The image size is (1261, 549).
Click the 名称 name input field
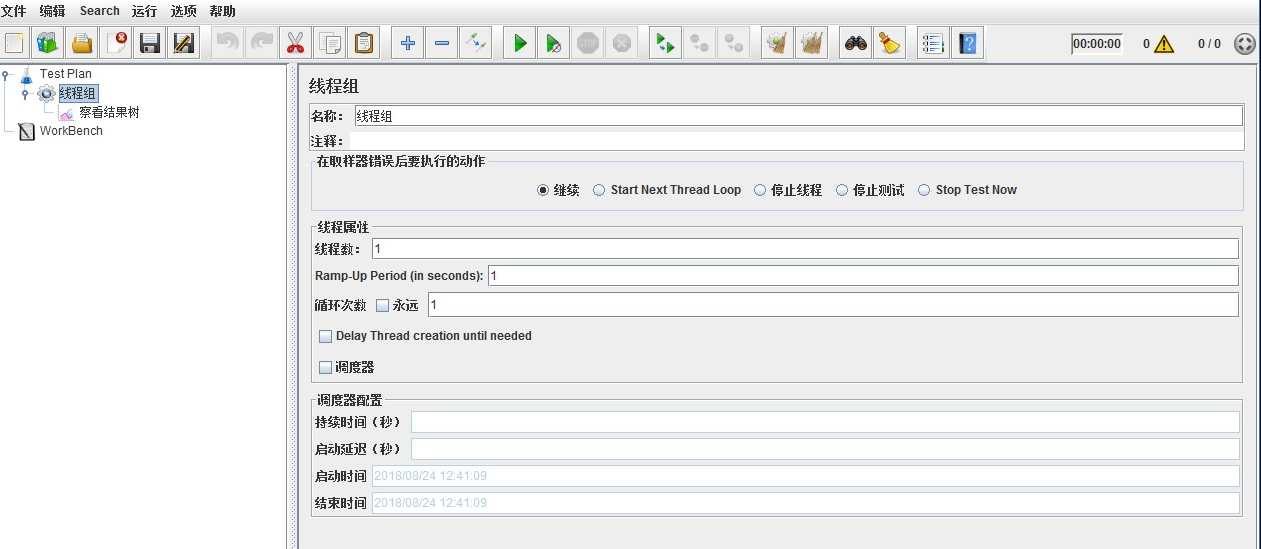tap(799, 116)
